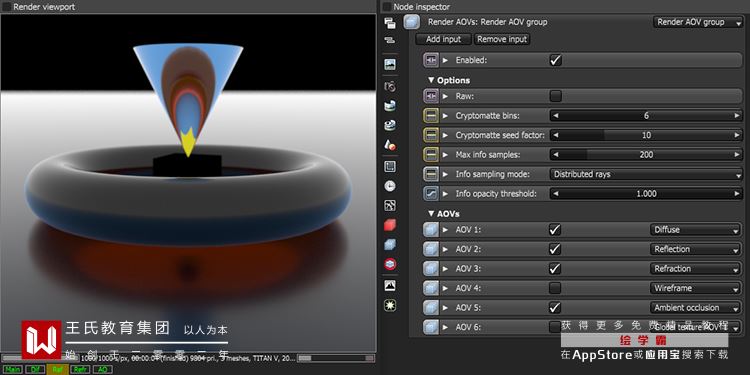Open the AOV 1 Diffuse type dropdown
This screenshot has width=750, height=375.
tap(695, 230)
